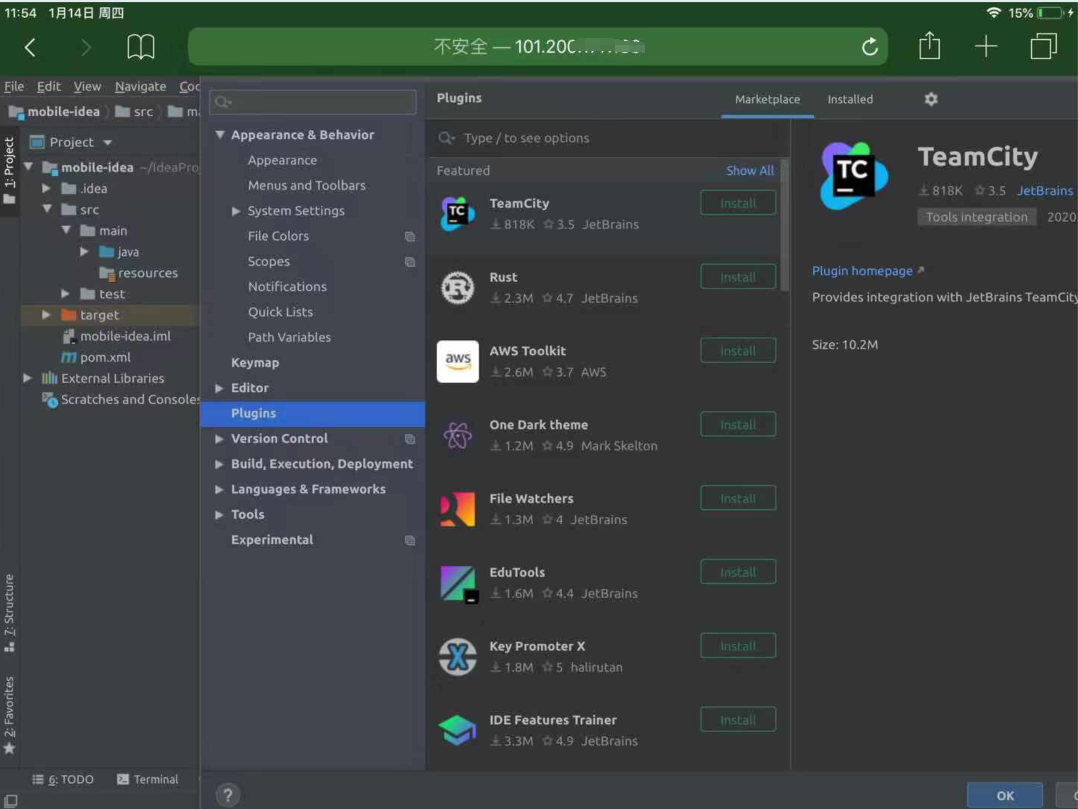Install the EduTools plugin
The height and width of the screenshot is (809, 1078).
click(738, 572)
